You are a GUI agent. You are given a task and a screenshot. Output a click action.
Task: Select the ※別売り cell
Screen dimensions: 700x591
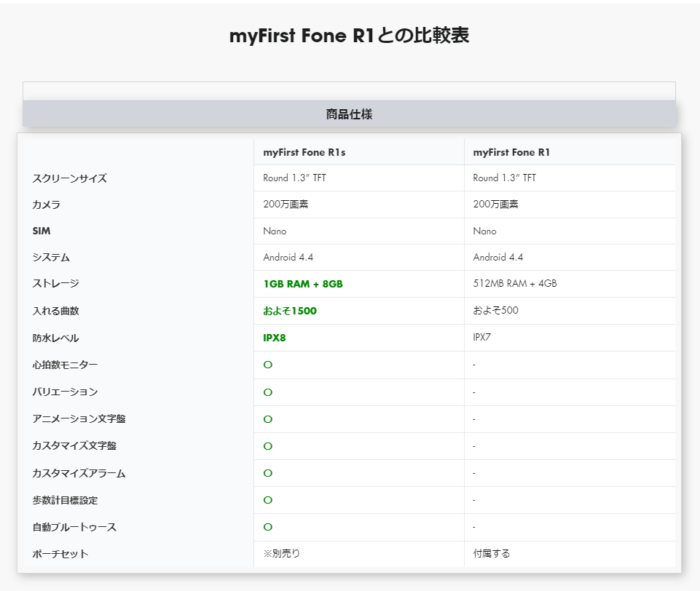click(x=282, y=554)
